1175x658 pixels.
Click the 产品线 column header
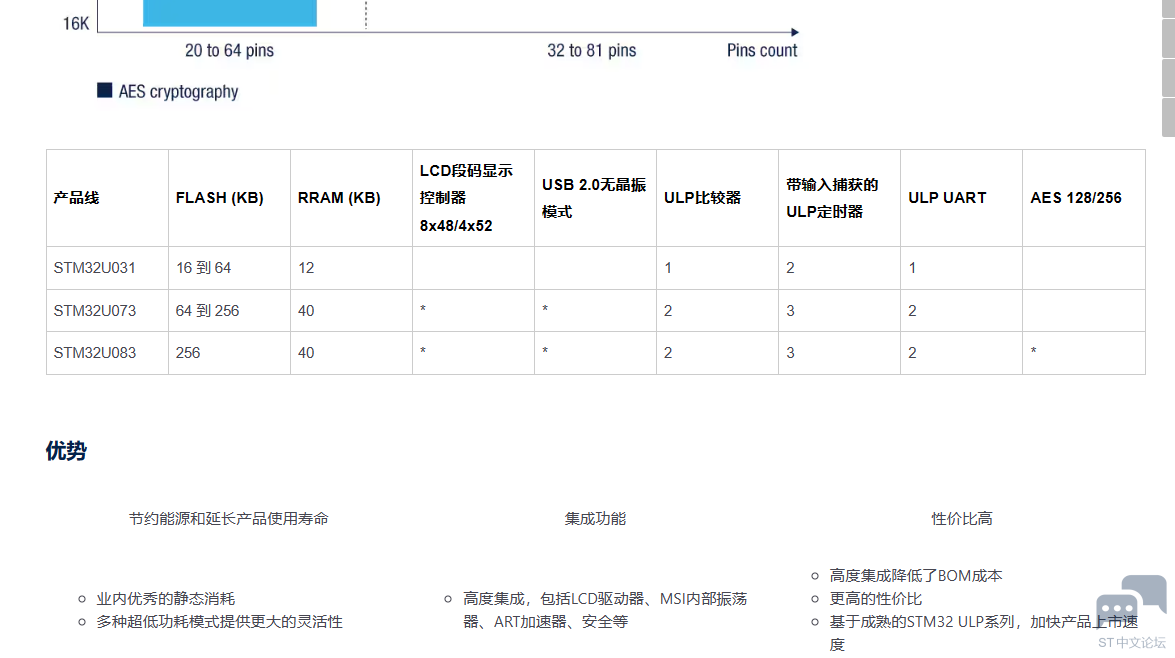click(x=77, y=198)
